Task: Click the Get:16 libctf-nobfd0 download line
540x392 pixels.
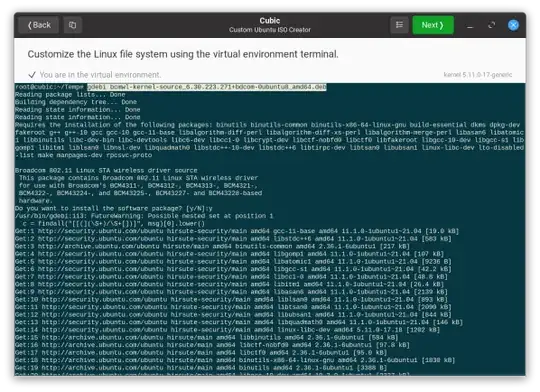Action: [x=212, y=344]
